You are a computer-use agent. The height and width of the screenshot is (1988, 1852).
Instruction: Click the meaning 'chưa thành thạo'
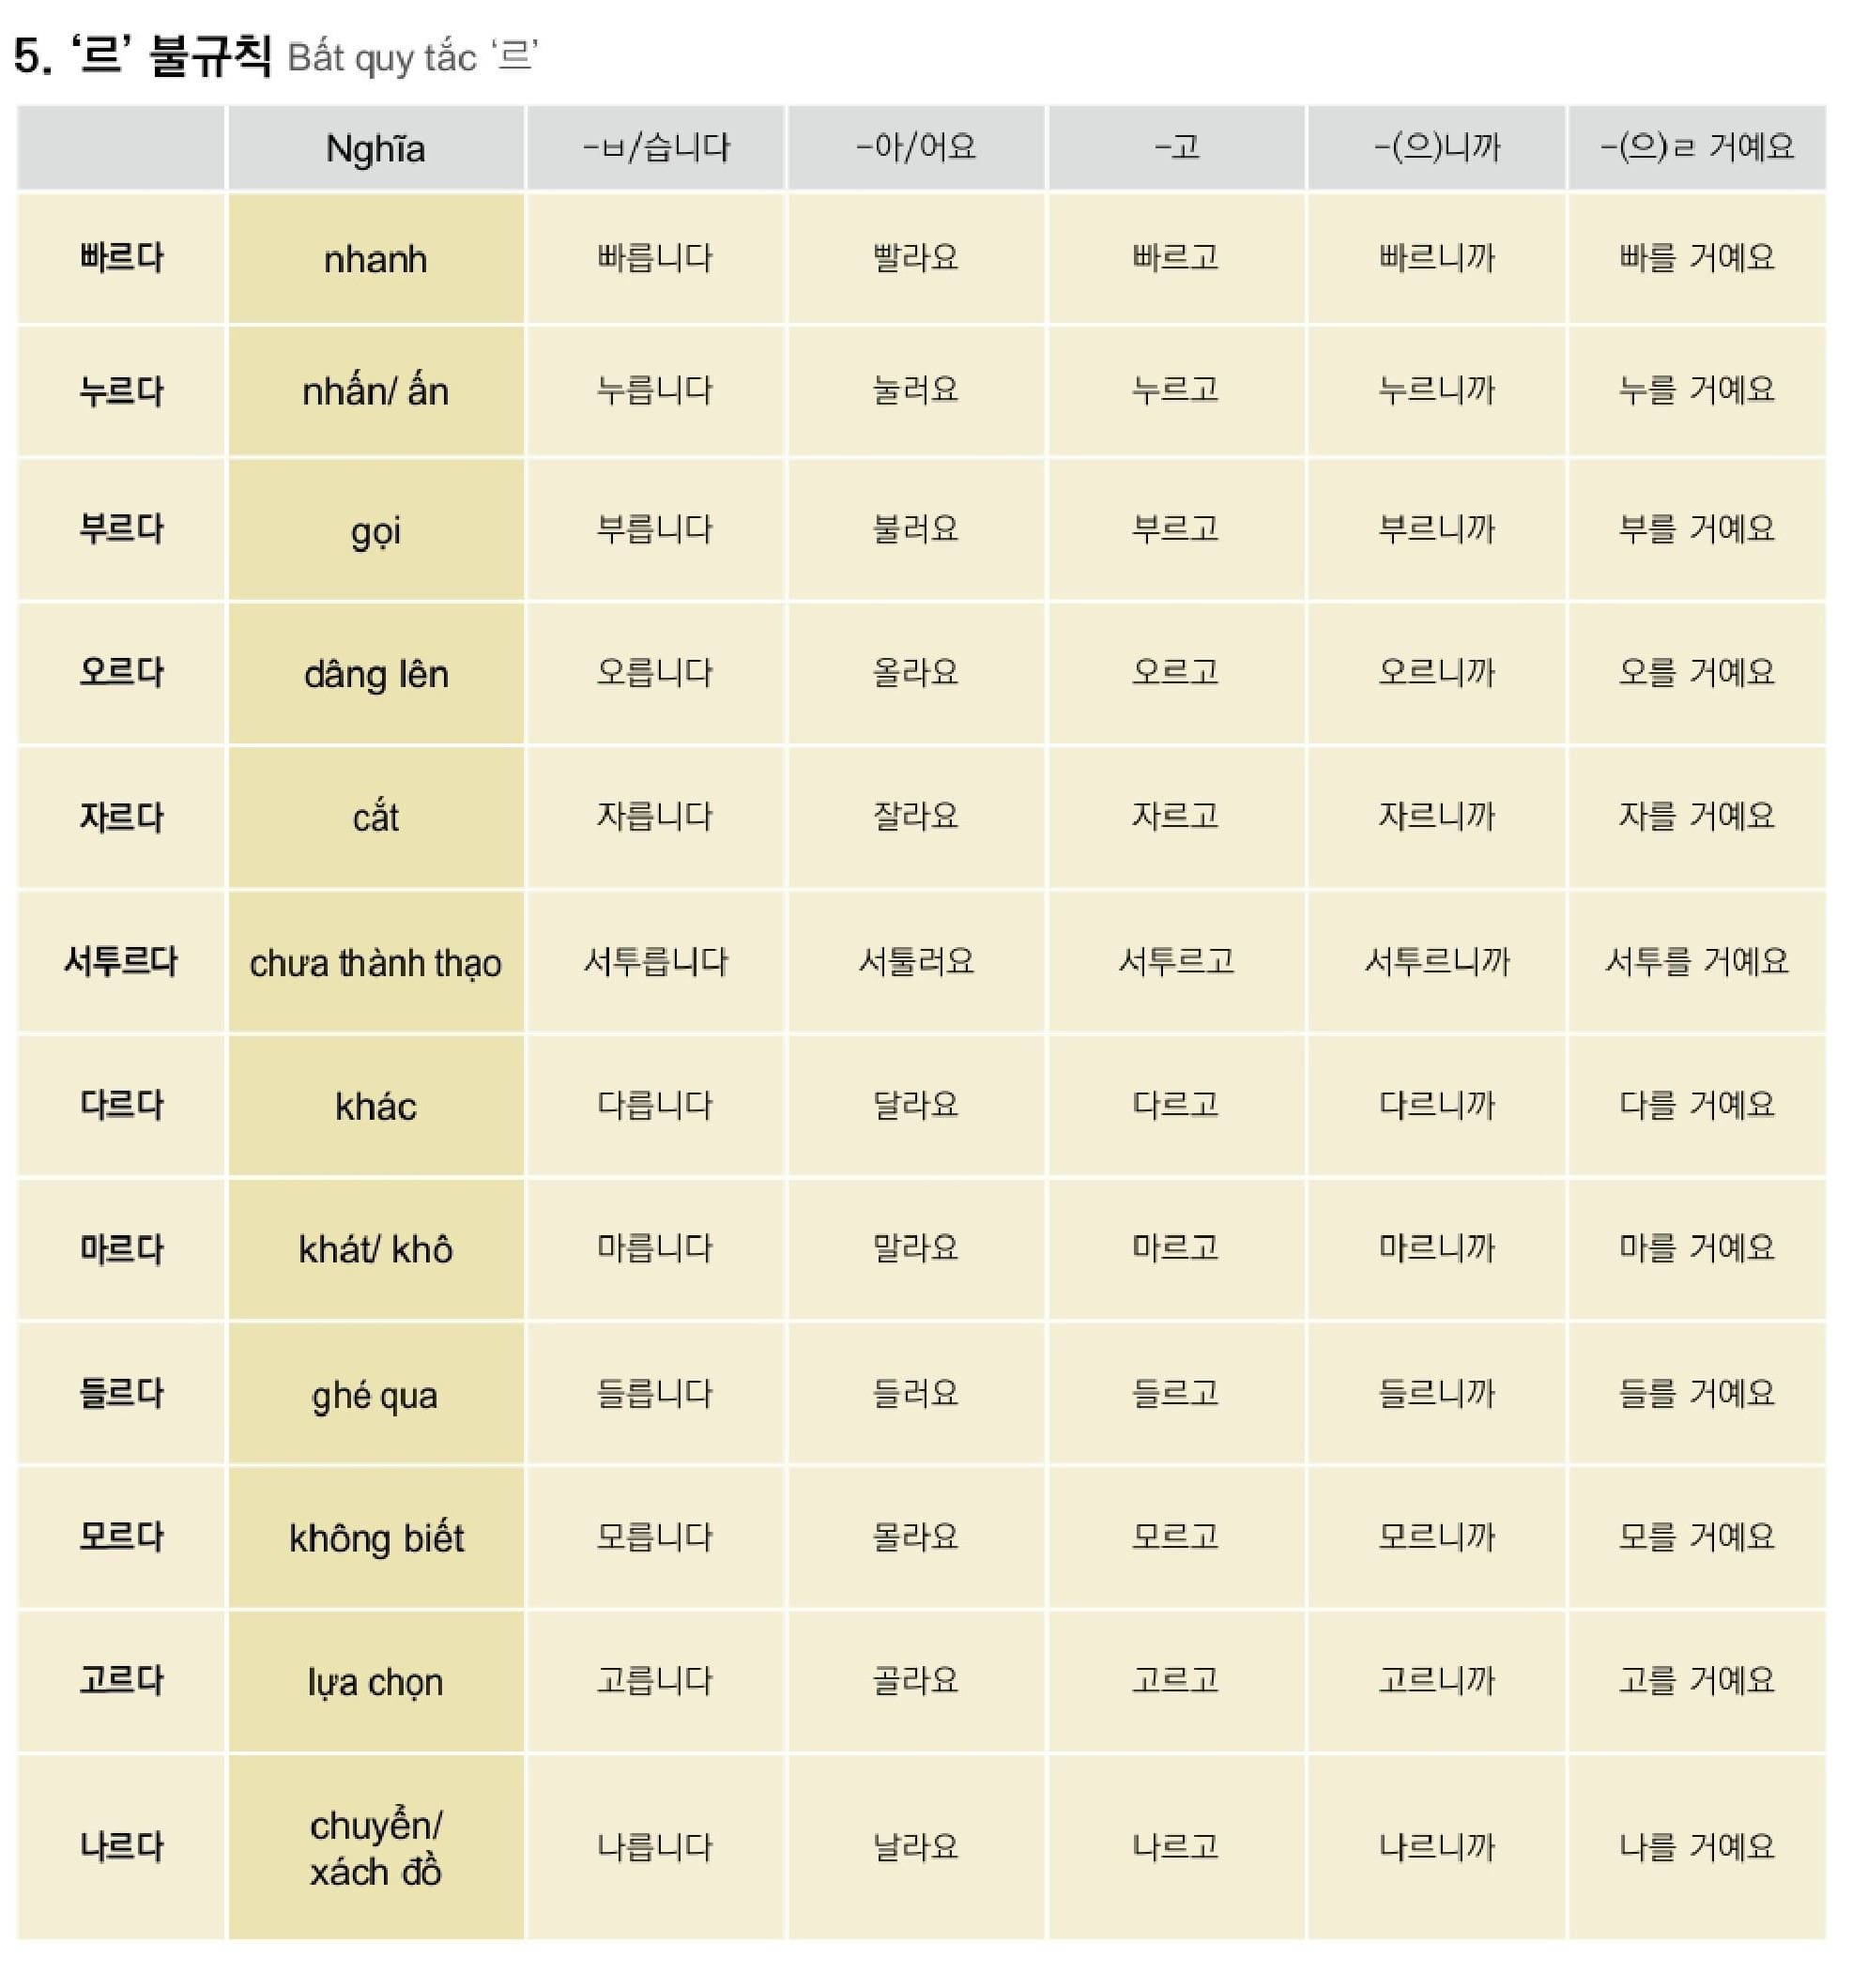click(x=375, y=963)
